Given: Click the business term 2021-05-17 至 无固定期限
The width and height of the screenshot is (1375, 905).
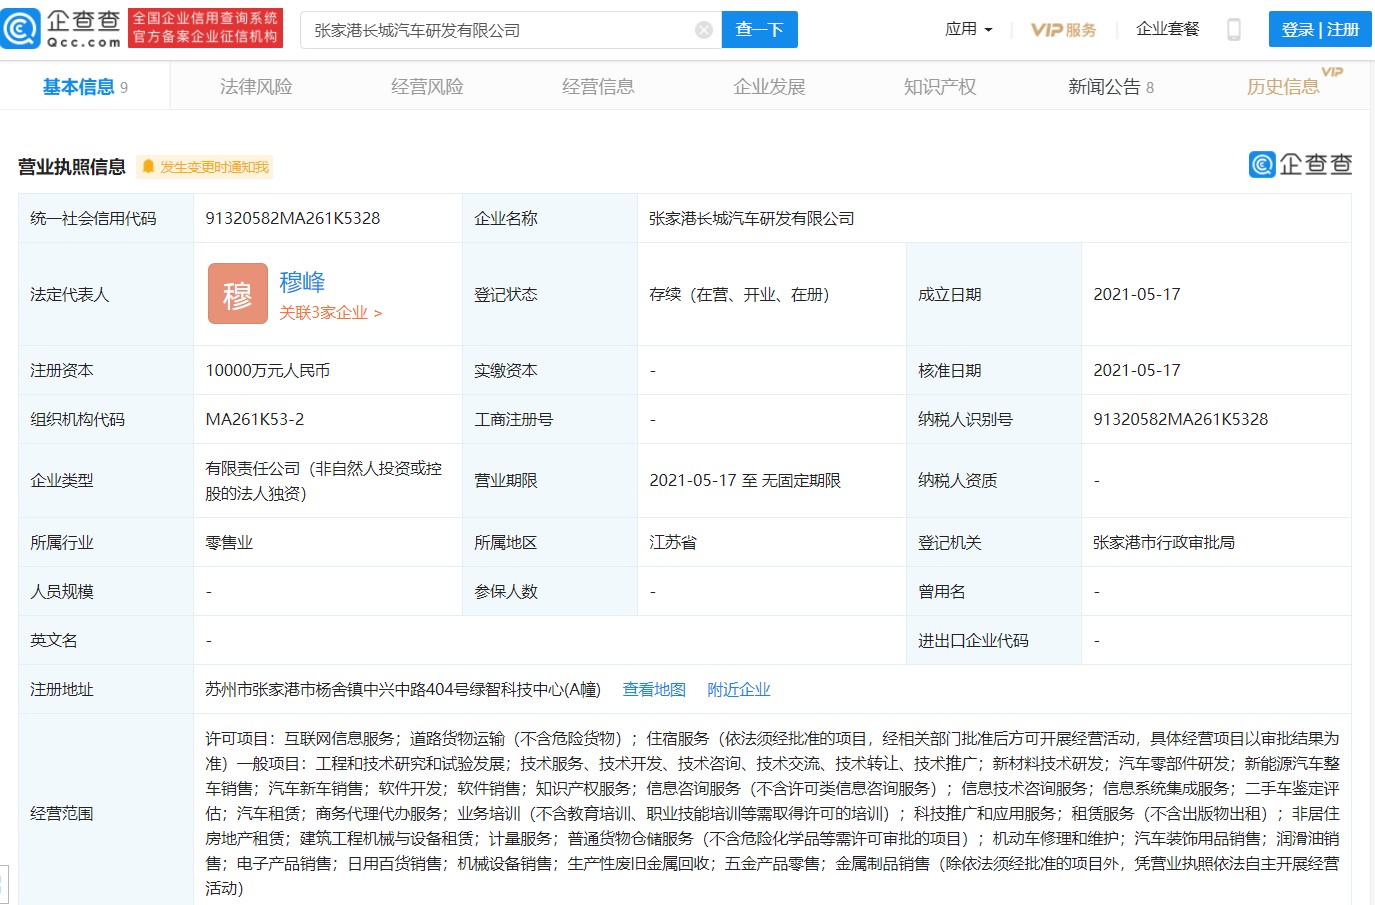Looking at the screenshot, I should coord(745,480).
